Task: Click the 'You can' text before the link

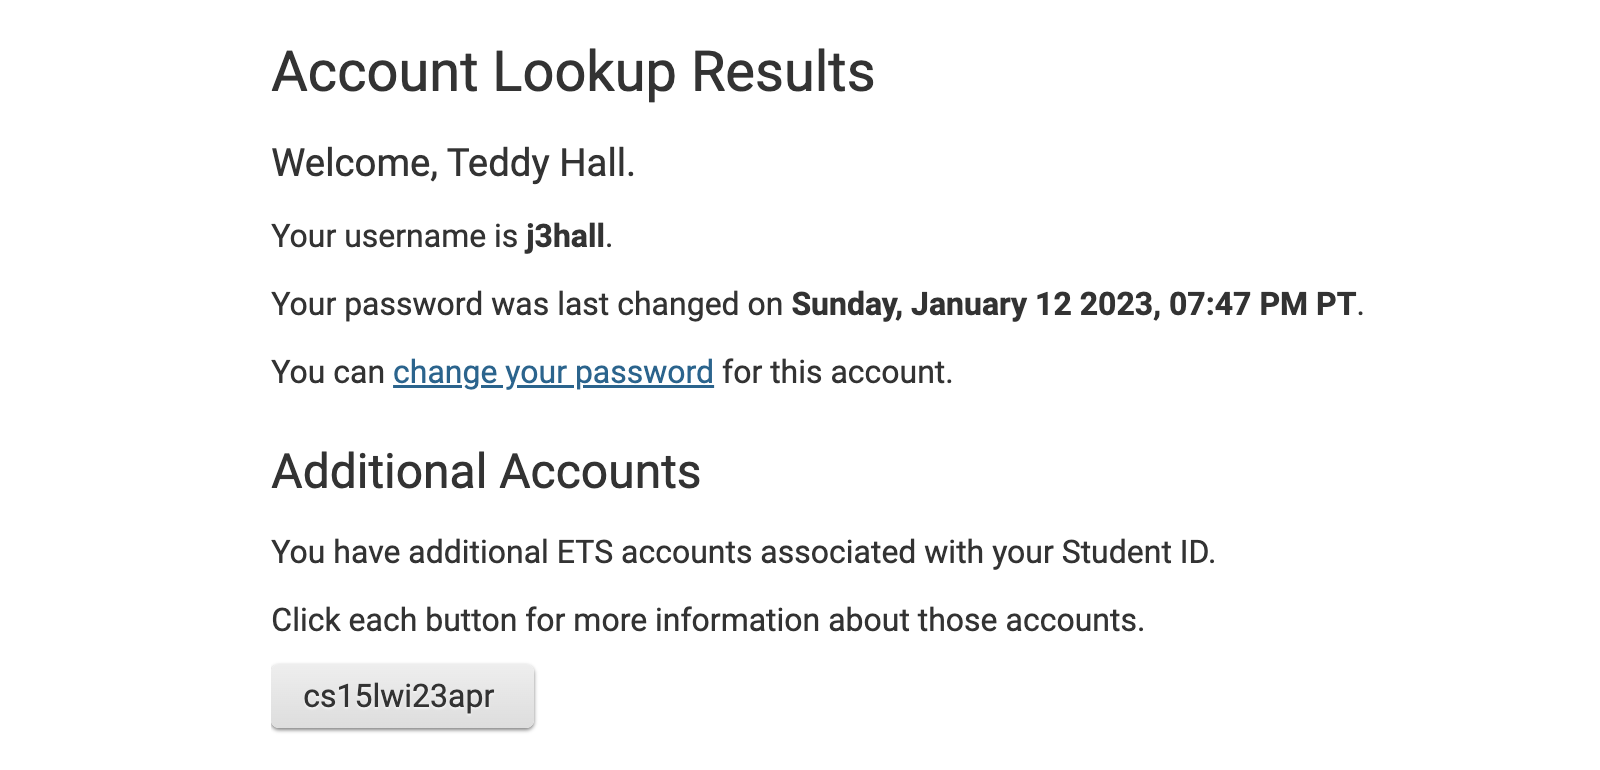Action: [328, 372]
